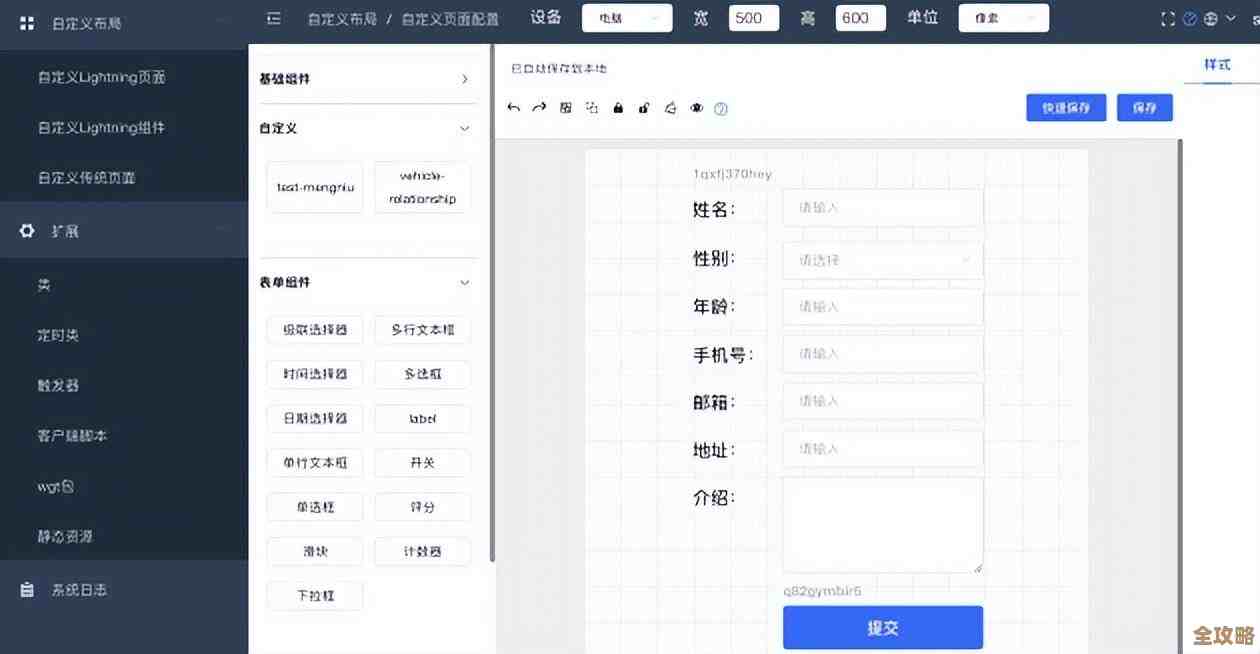The image size is (1260, 654).
Task: Undo the last canvas change
Action: coord(514,107)
